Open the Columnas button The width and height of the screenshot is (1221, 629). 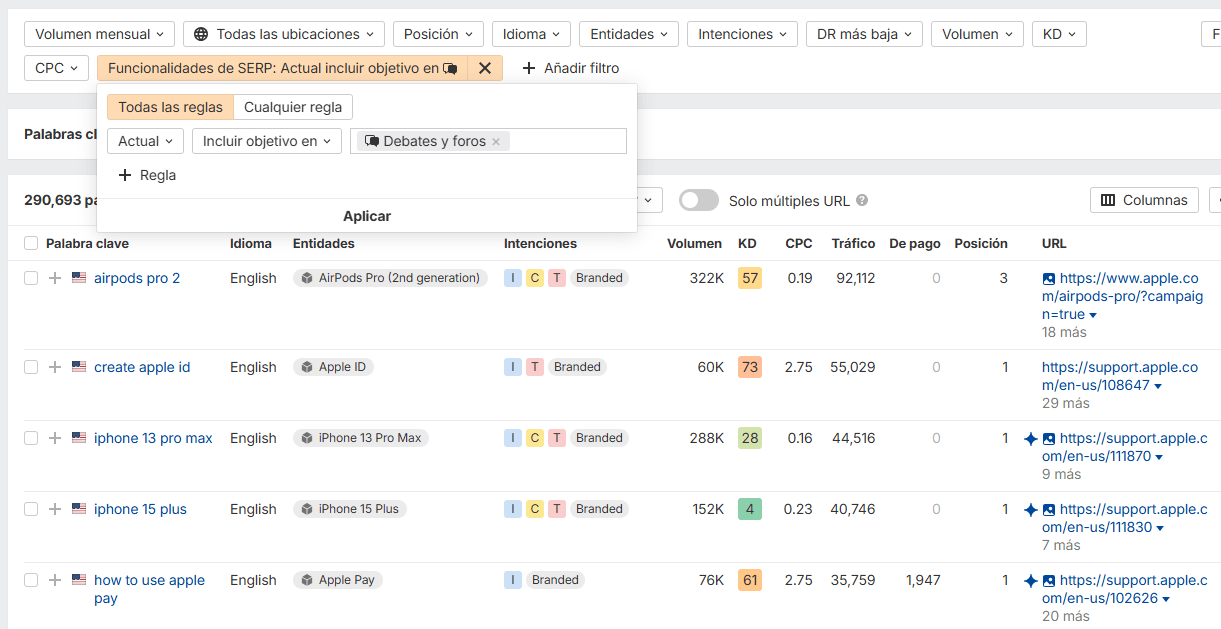click(x=1144, y=200)
